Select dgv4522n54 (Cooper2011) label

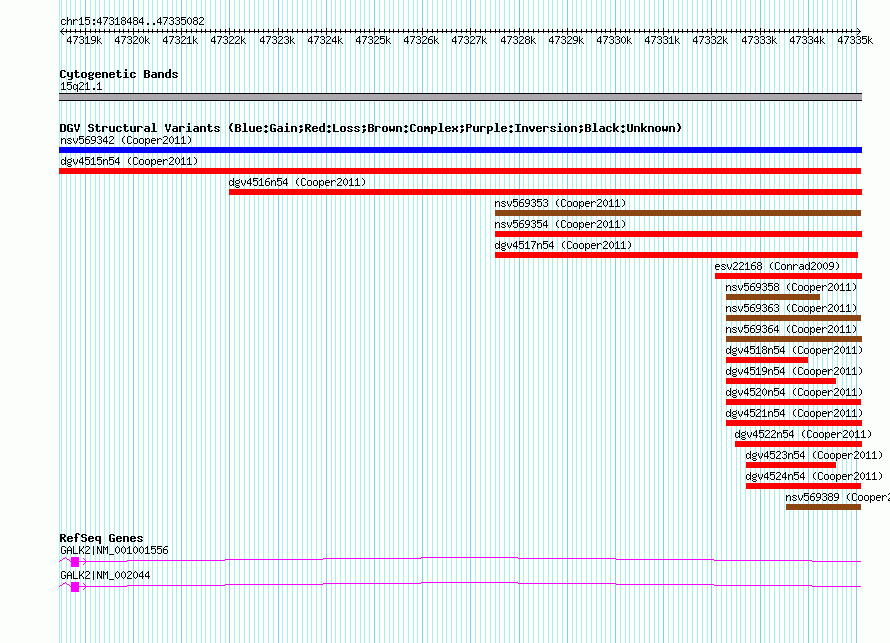(803, 434)
